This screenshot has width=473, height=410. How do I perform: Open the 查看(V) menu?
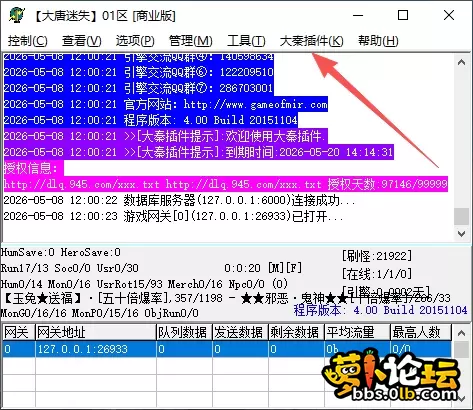[82, 41]
